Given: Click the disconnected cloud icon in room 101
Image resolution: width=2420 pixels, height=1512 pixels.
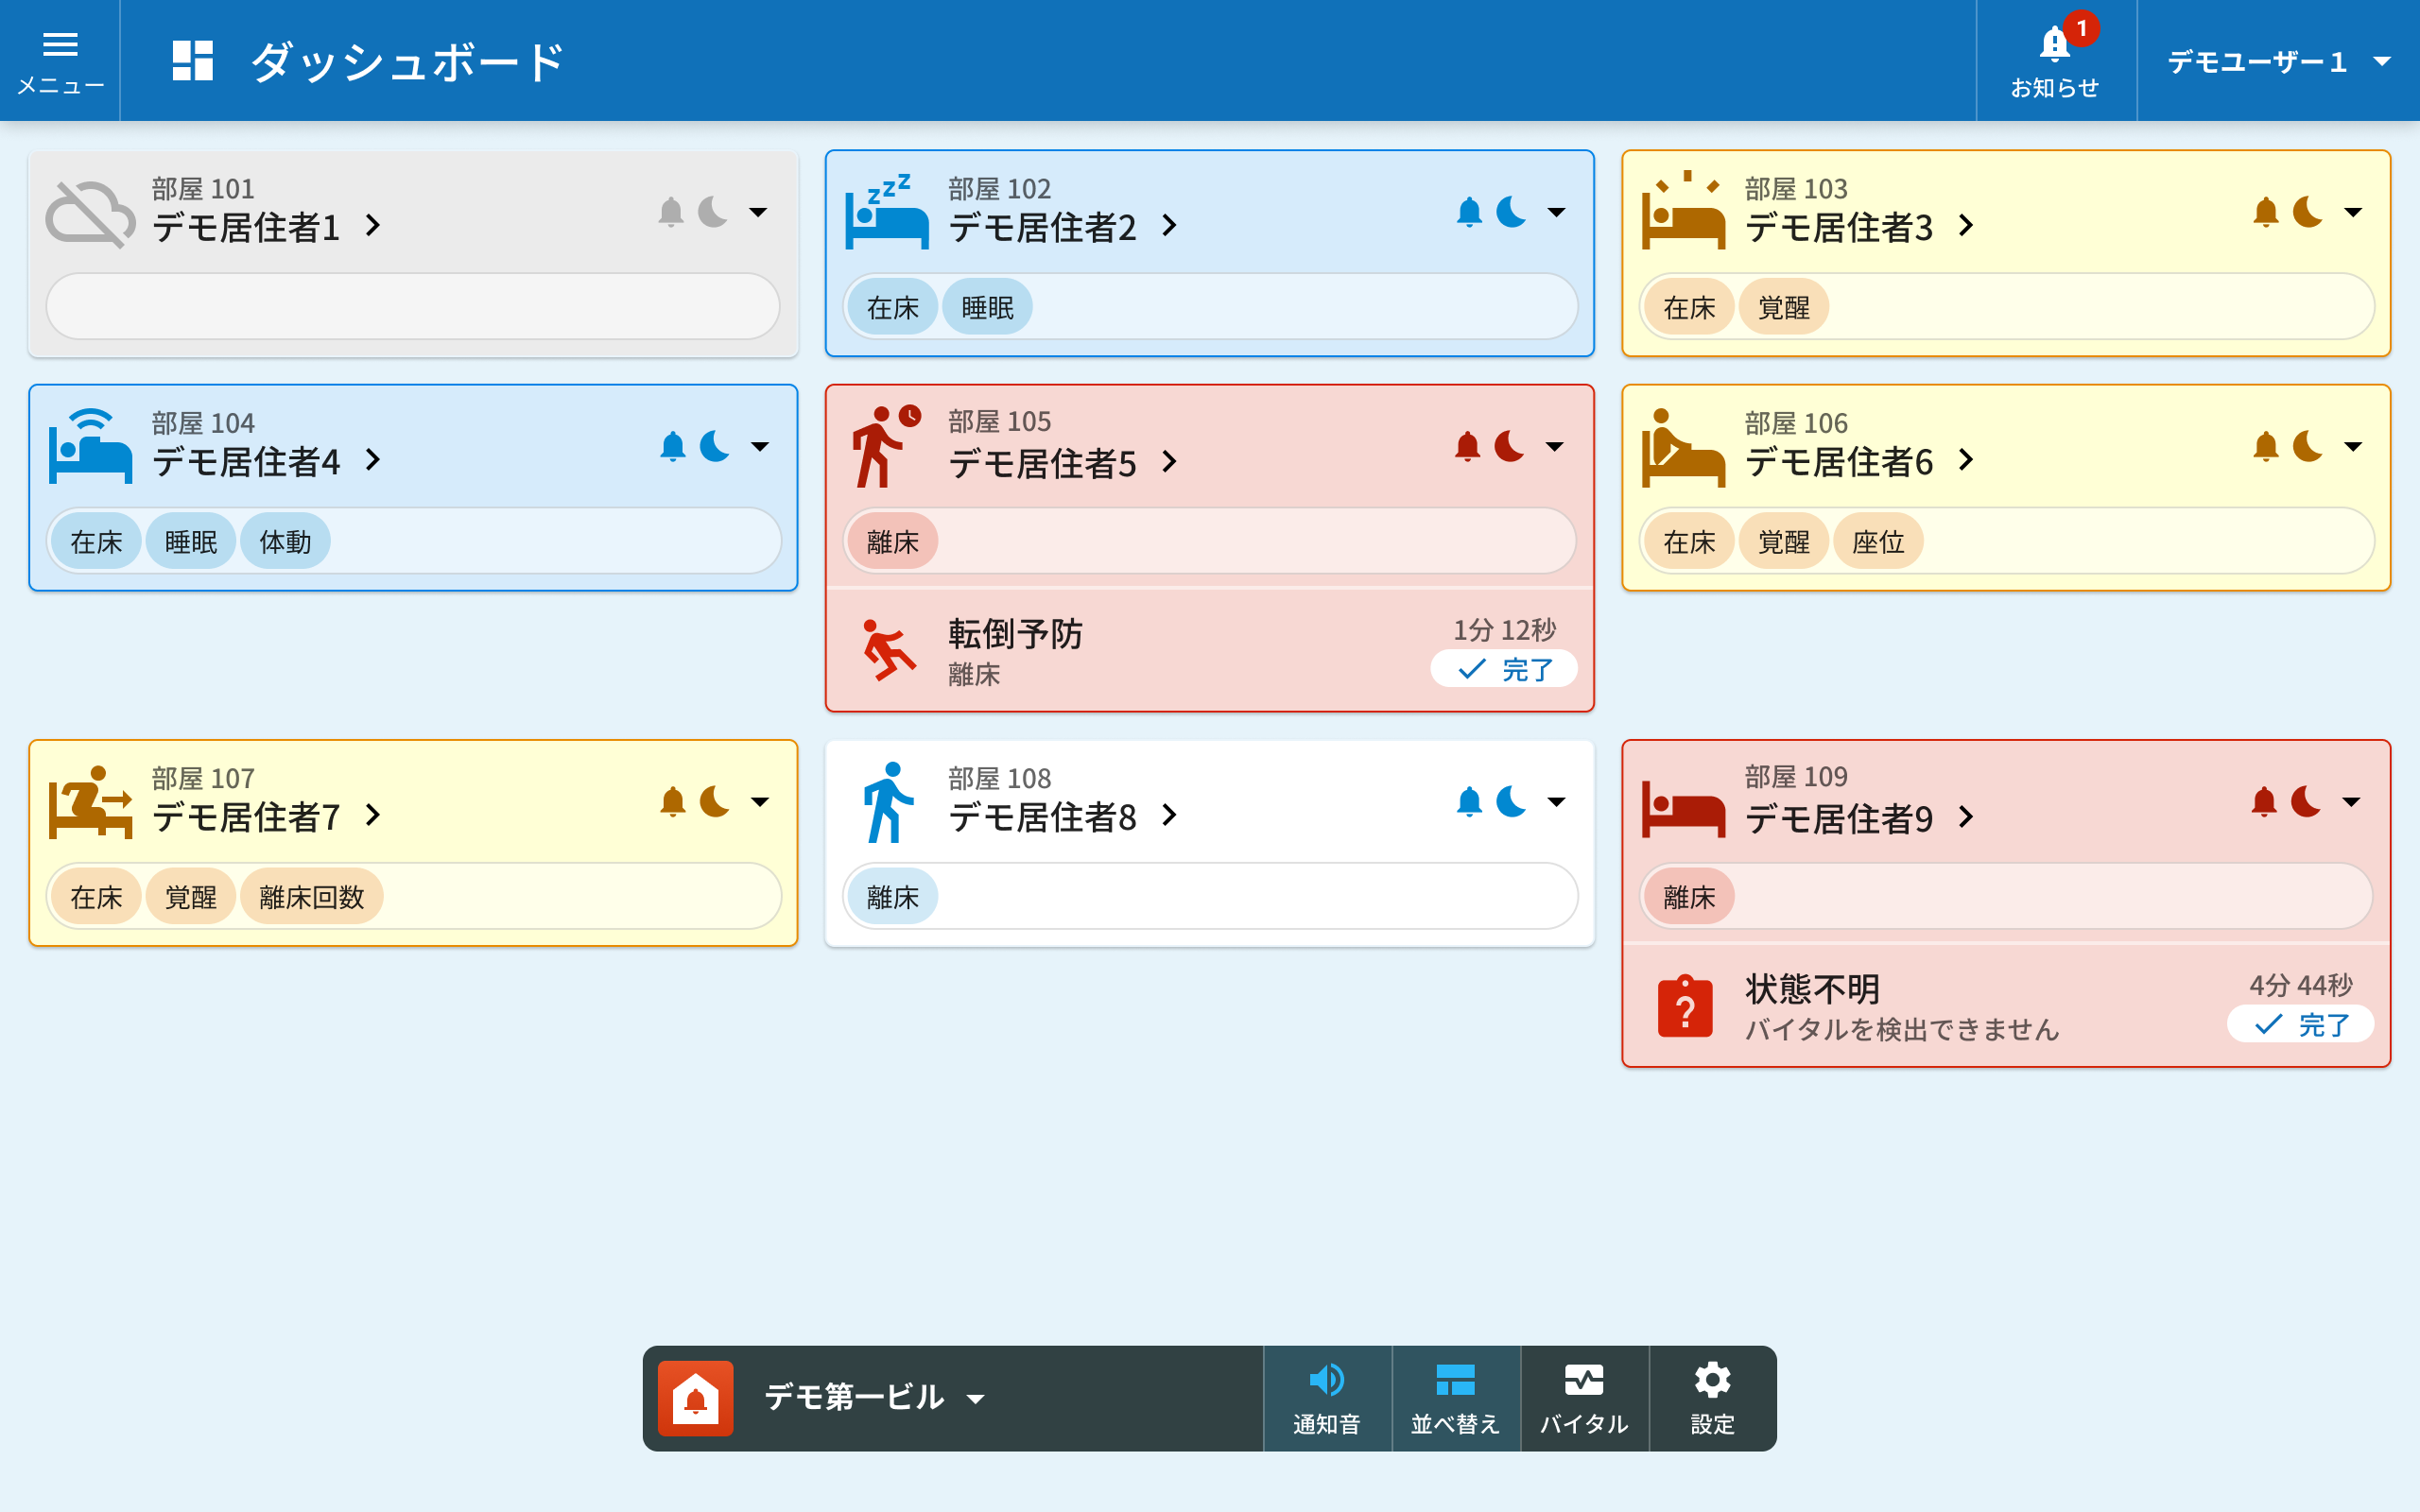Looking at the screenshot, I should (x=90, y=213).
